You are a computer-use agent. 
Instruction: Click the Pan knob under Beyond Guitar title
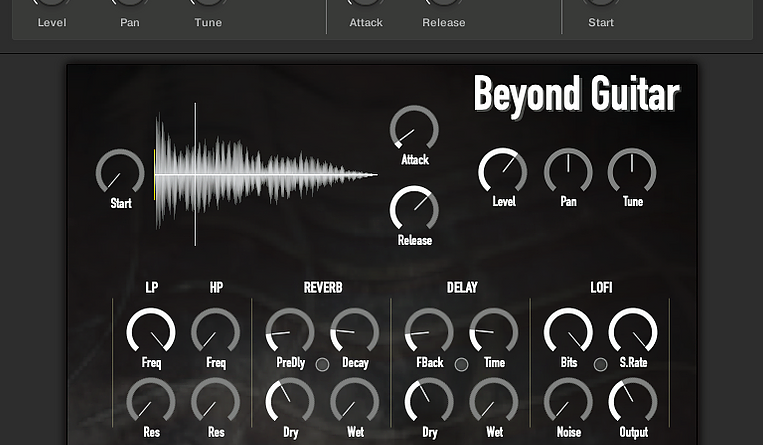[568, 171]
